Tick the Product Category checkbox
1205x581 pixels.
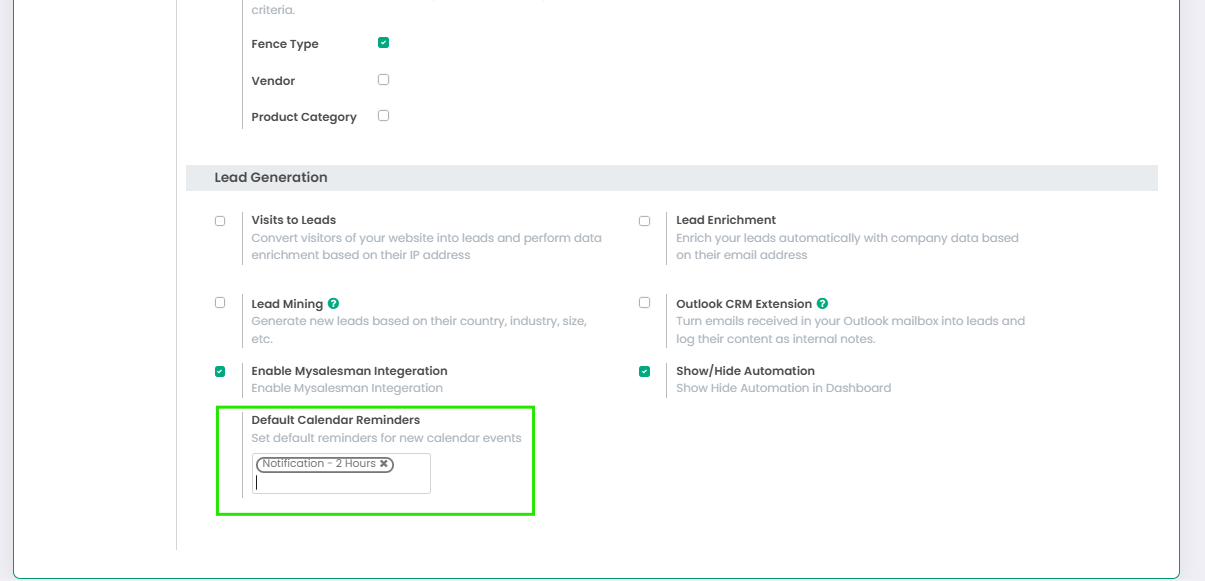click(383, 116)
